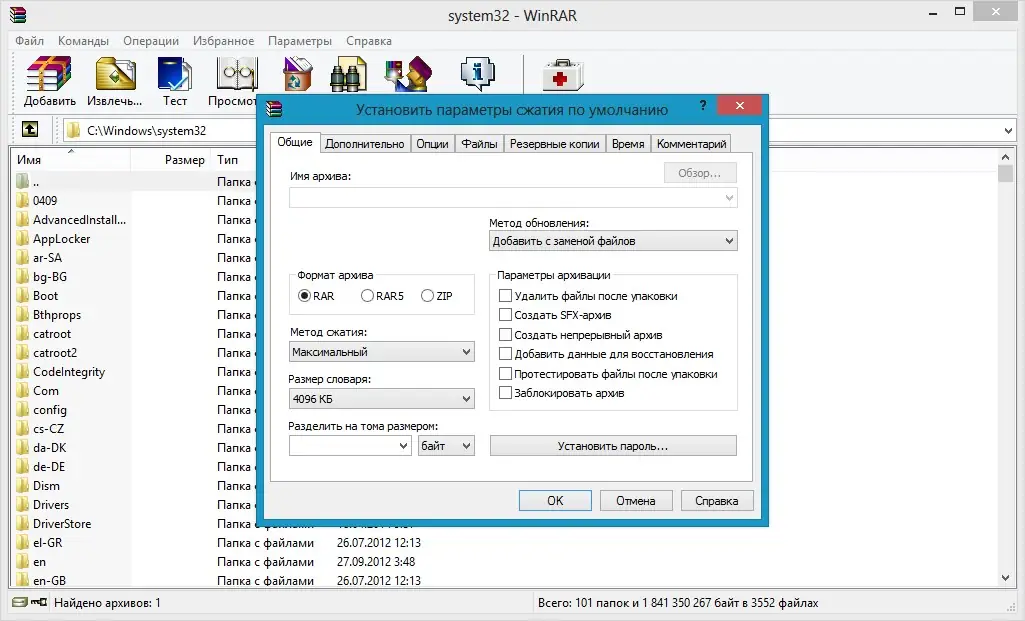This screenshot has width=1025, height=621.
Task: Open the Избранное menu
Action: pyautogui.click(x=224, y=41)
